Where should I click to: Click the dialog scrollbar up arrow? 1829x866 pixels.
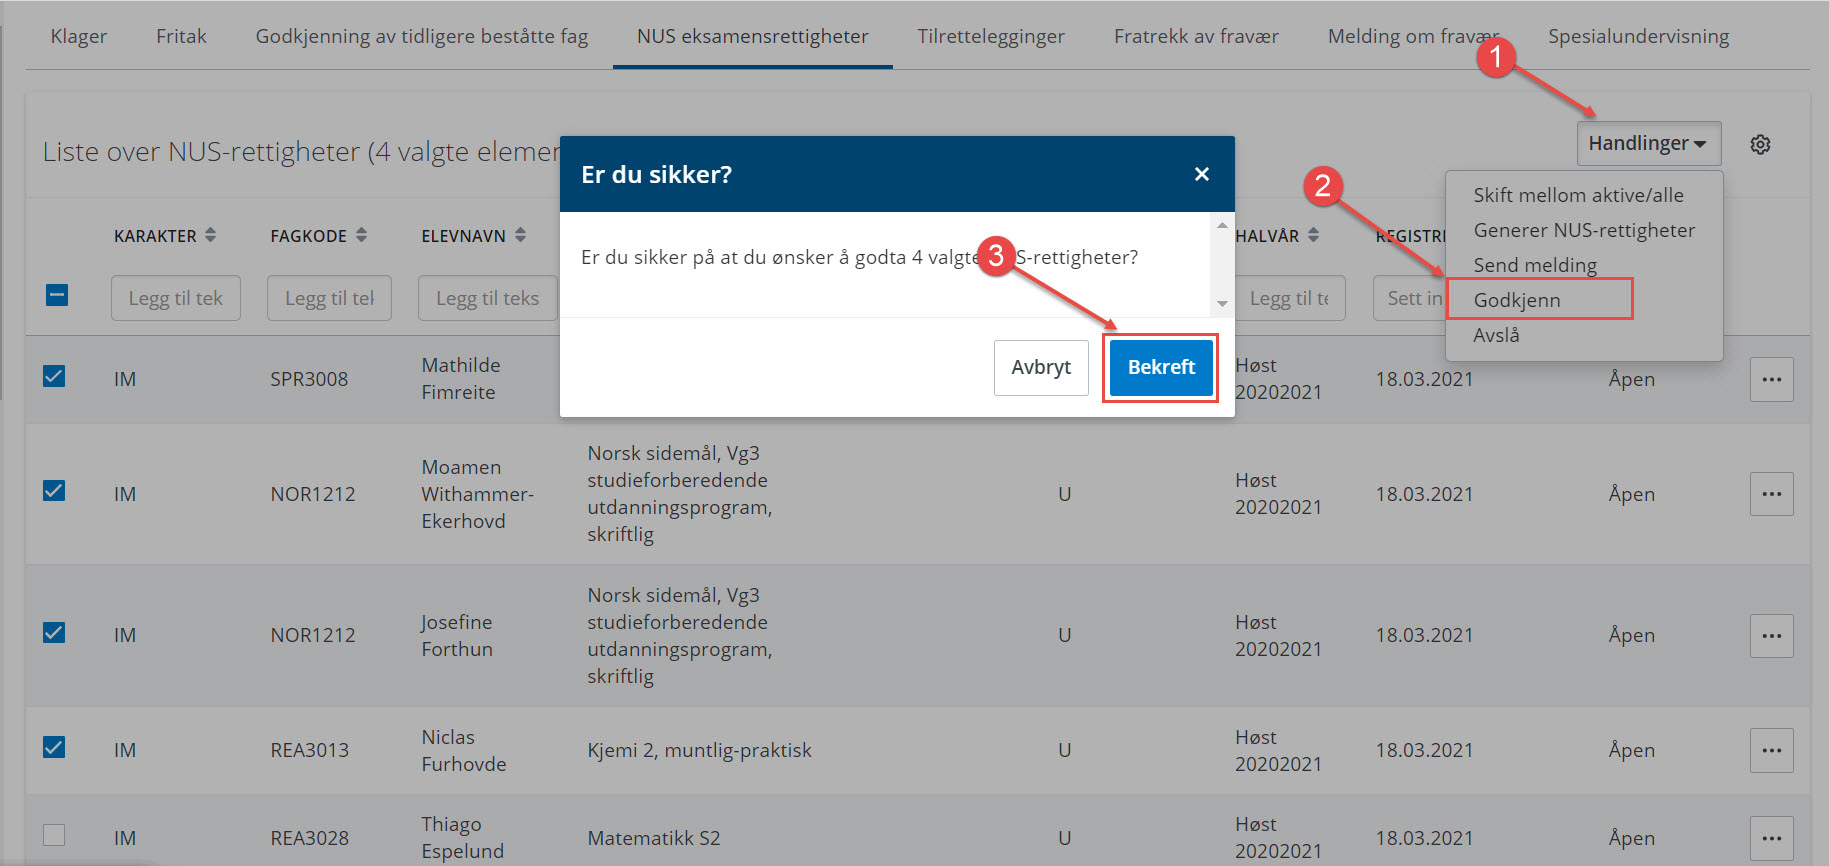tap(1222, 225)
